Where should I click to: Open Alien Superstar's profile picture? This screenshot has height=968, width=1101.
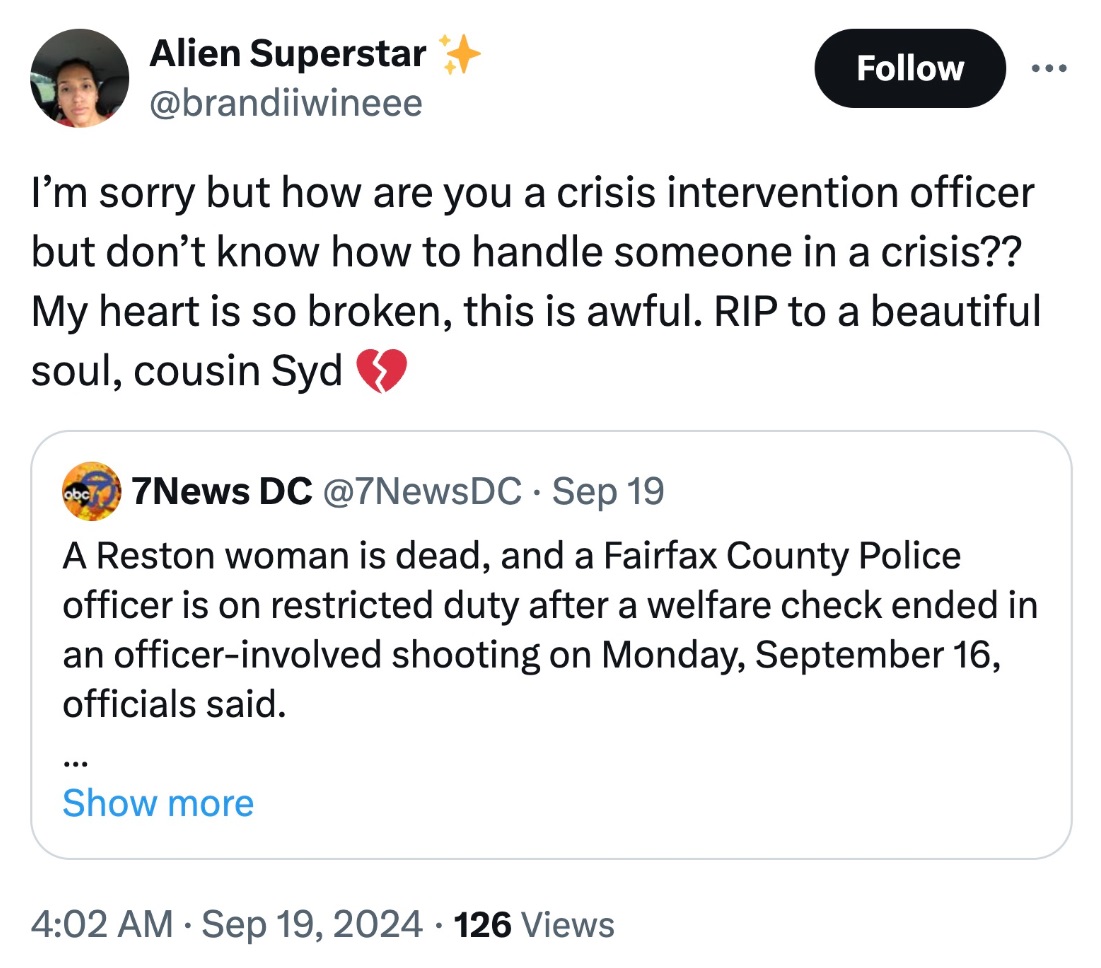tap(79, 77)
